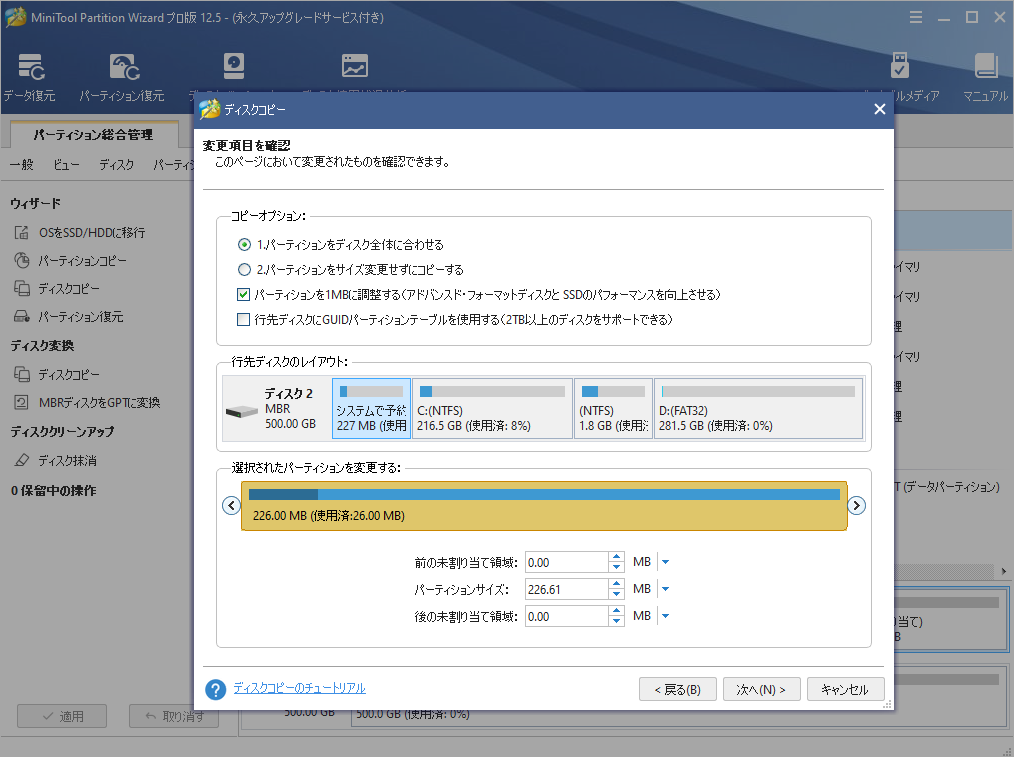Click the OSをSSD/HDDに移行 label

click(92, 232)
